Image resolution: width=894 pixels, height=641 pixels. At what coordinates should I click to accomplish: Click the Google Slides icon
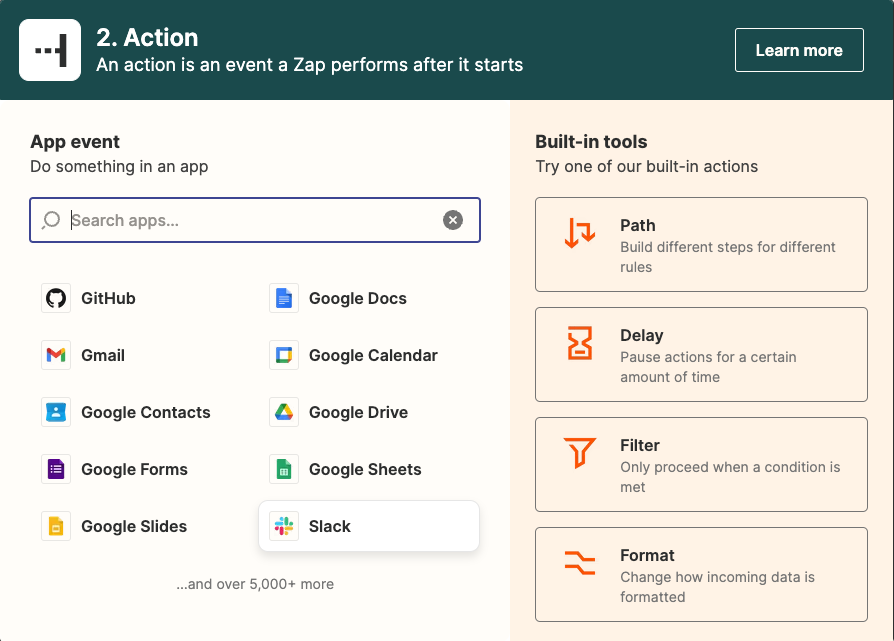(x=56, y=526)
